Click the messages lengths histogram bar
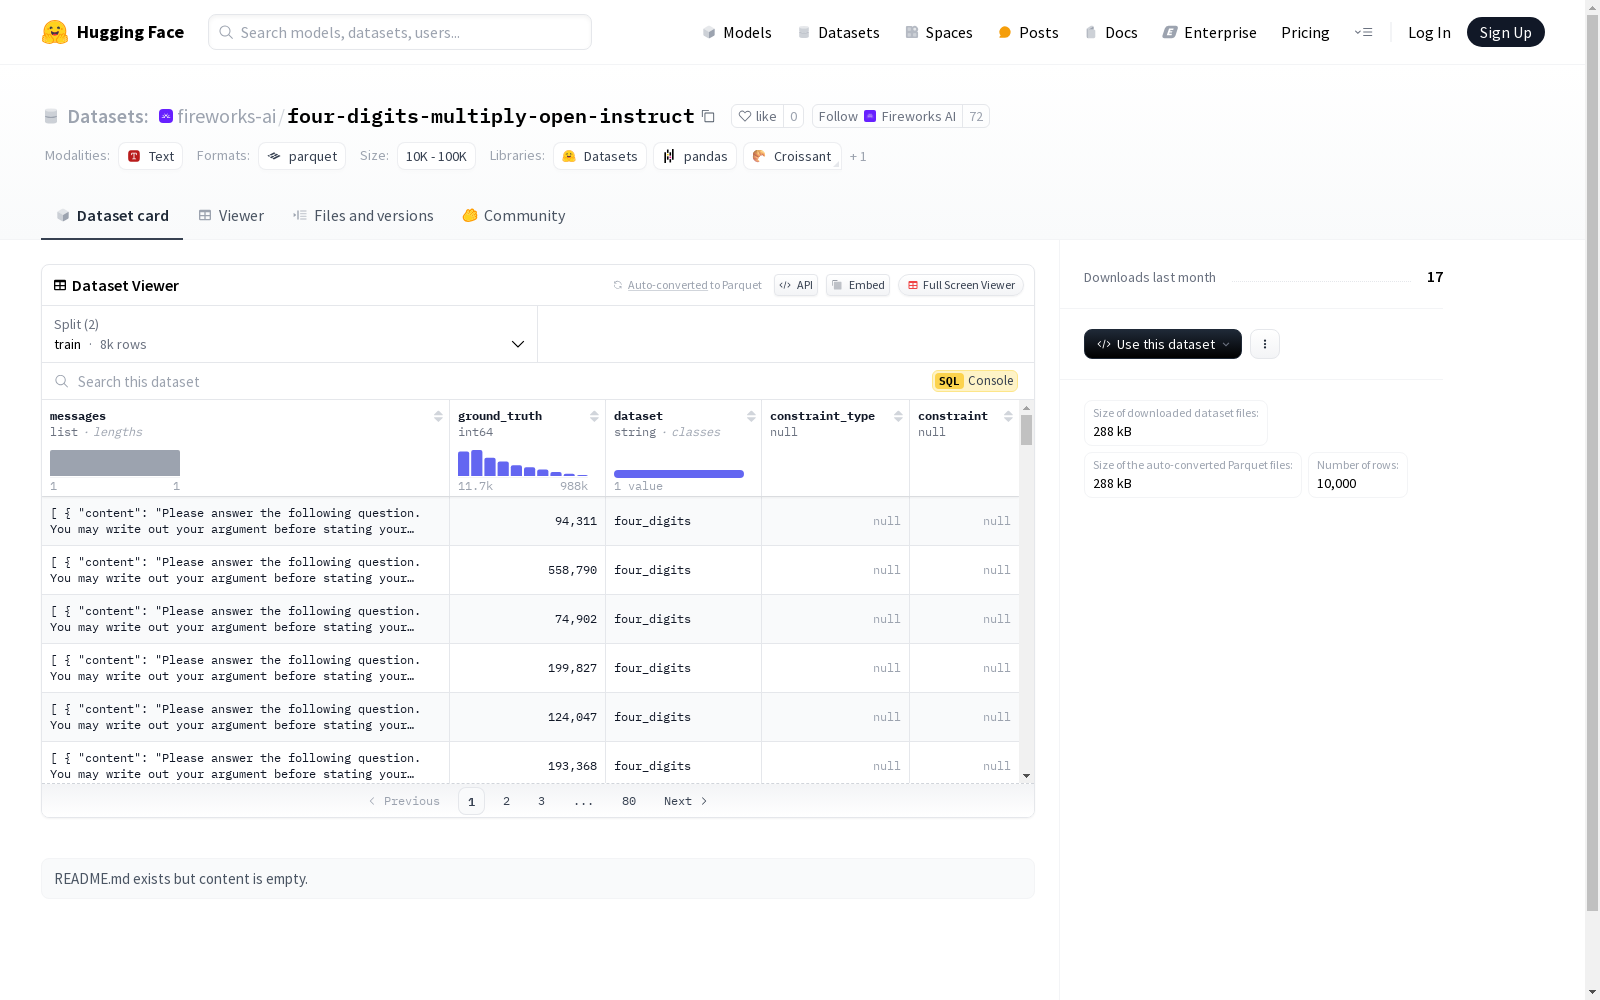Image resolution: width=1600 pixels, height=1000 pixels. coord(115,463)
